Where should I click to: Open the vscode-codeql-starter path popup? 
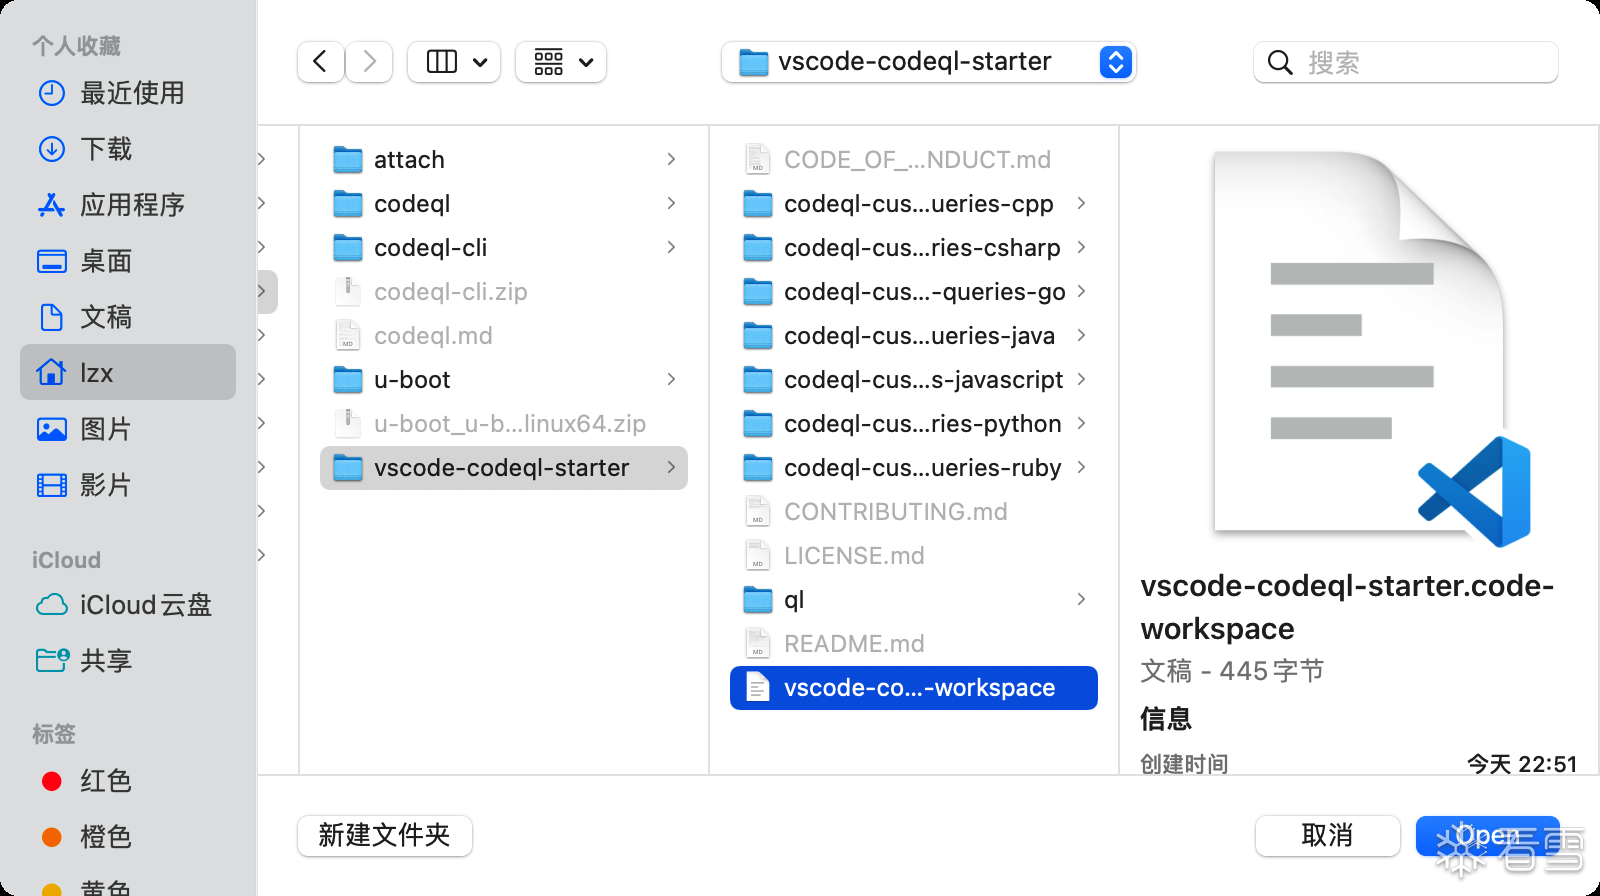tap(928, 62)
